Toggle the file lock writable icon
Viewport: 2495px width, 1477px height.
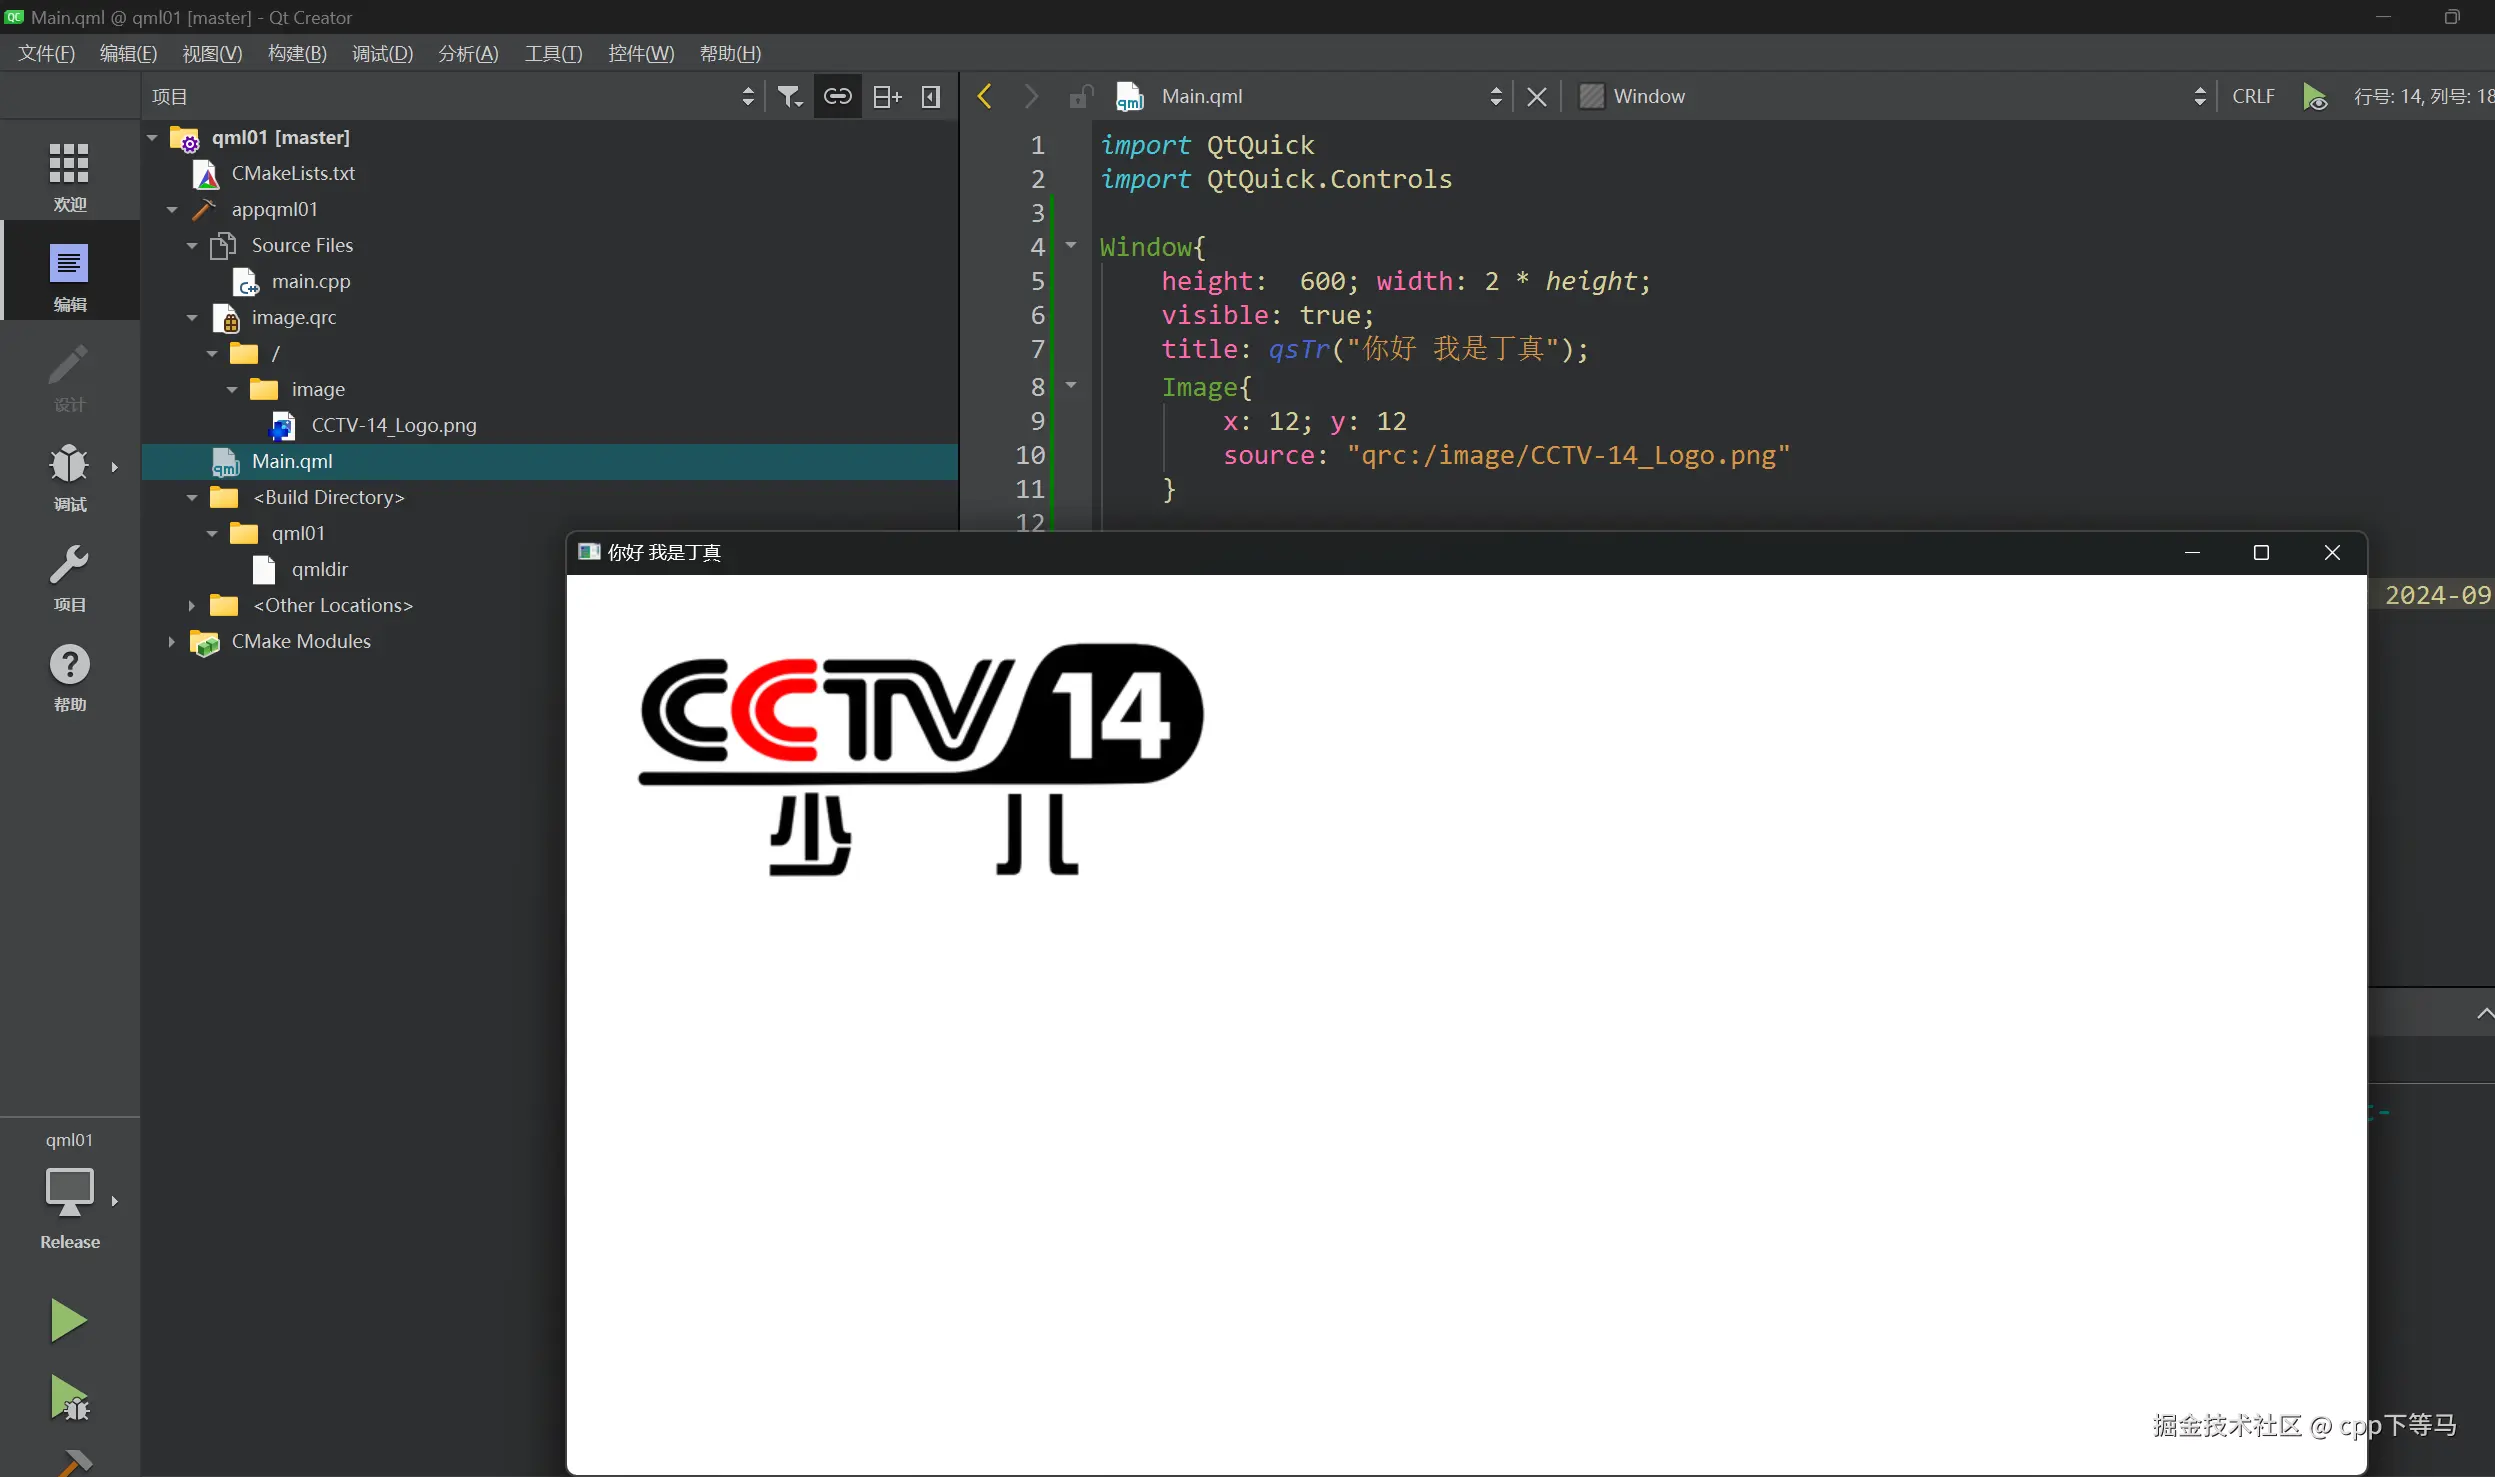tap(1080, 96)
